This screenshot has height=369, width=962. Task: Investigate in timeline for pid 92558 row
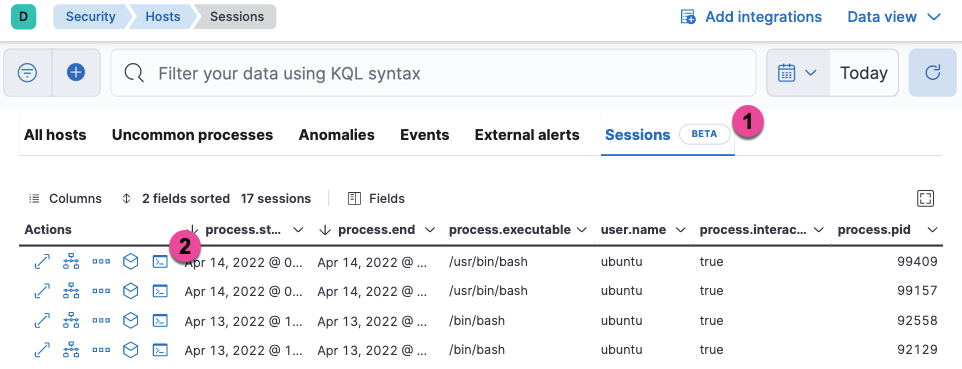[x=131, y=320]
